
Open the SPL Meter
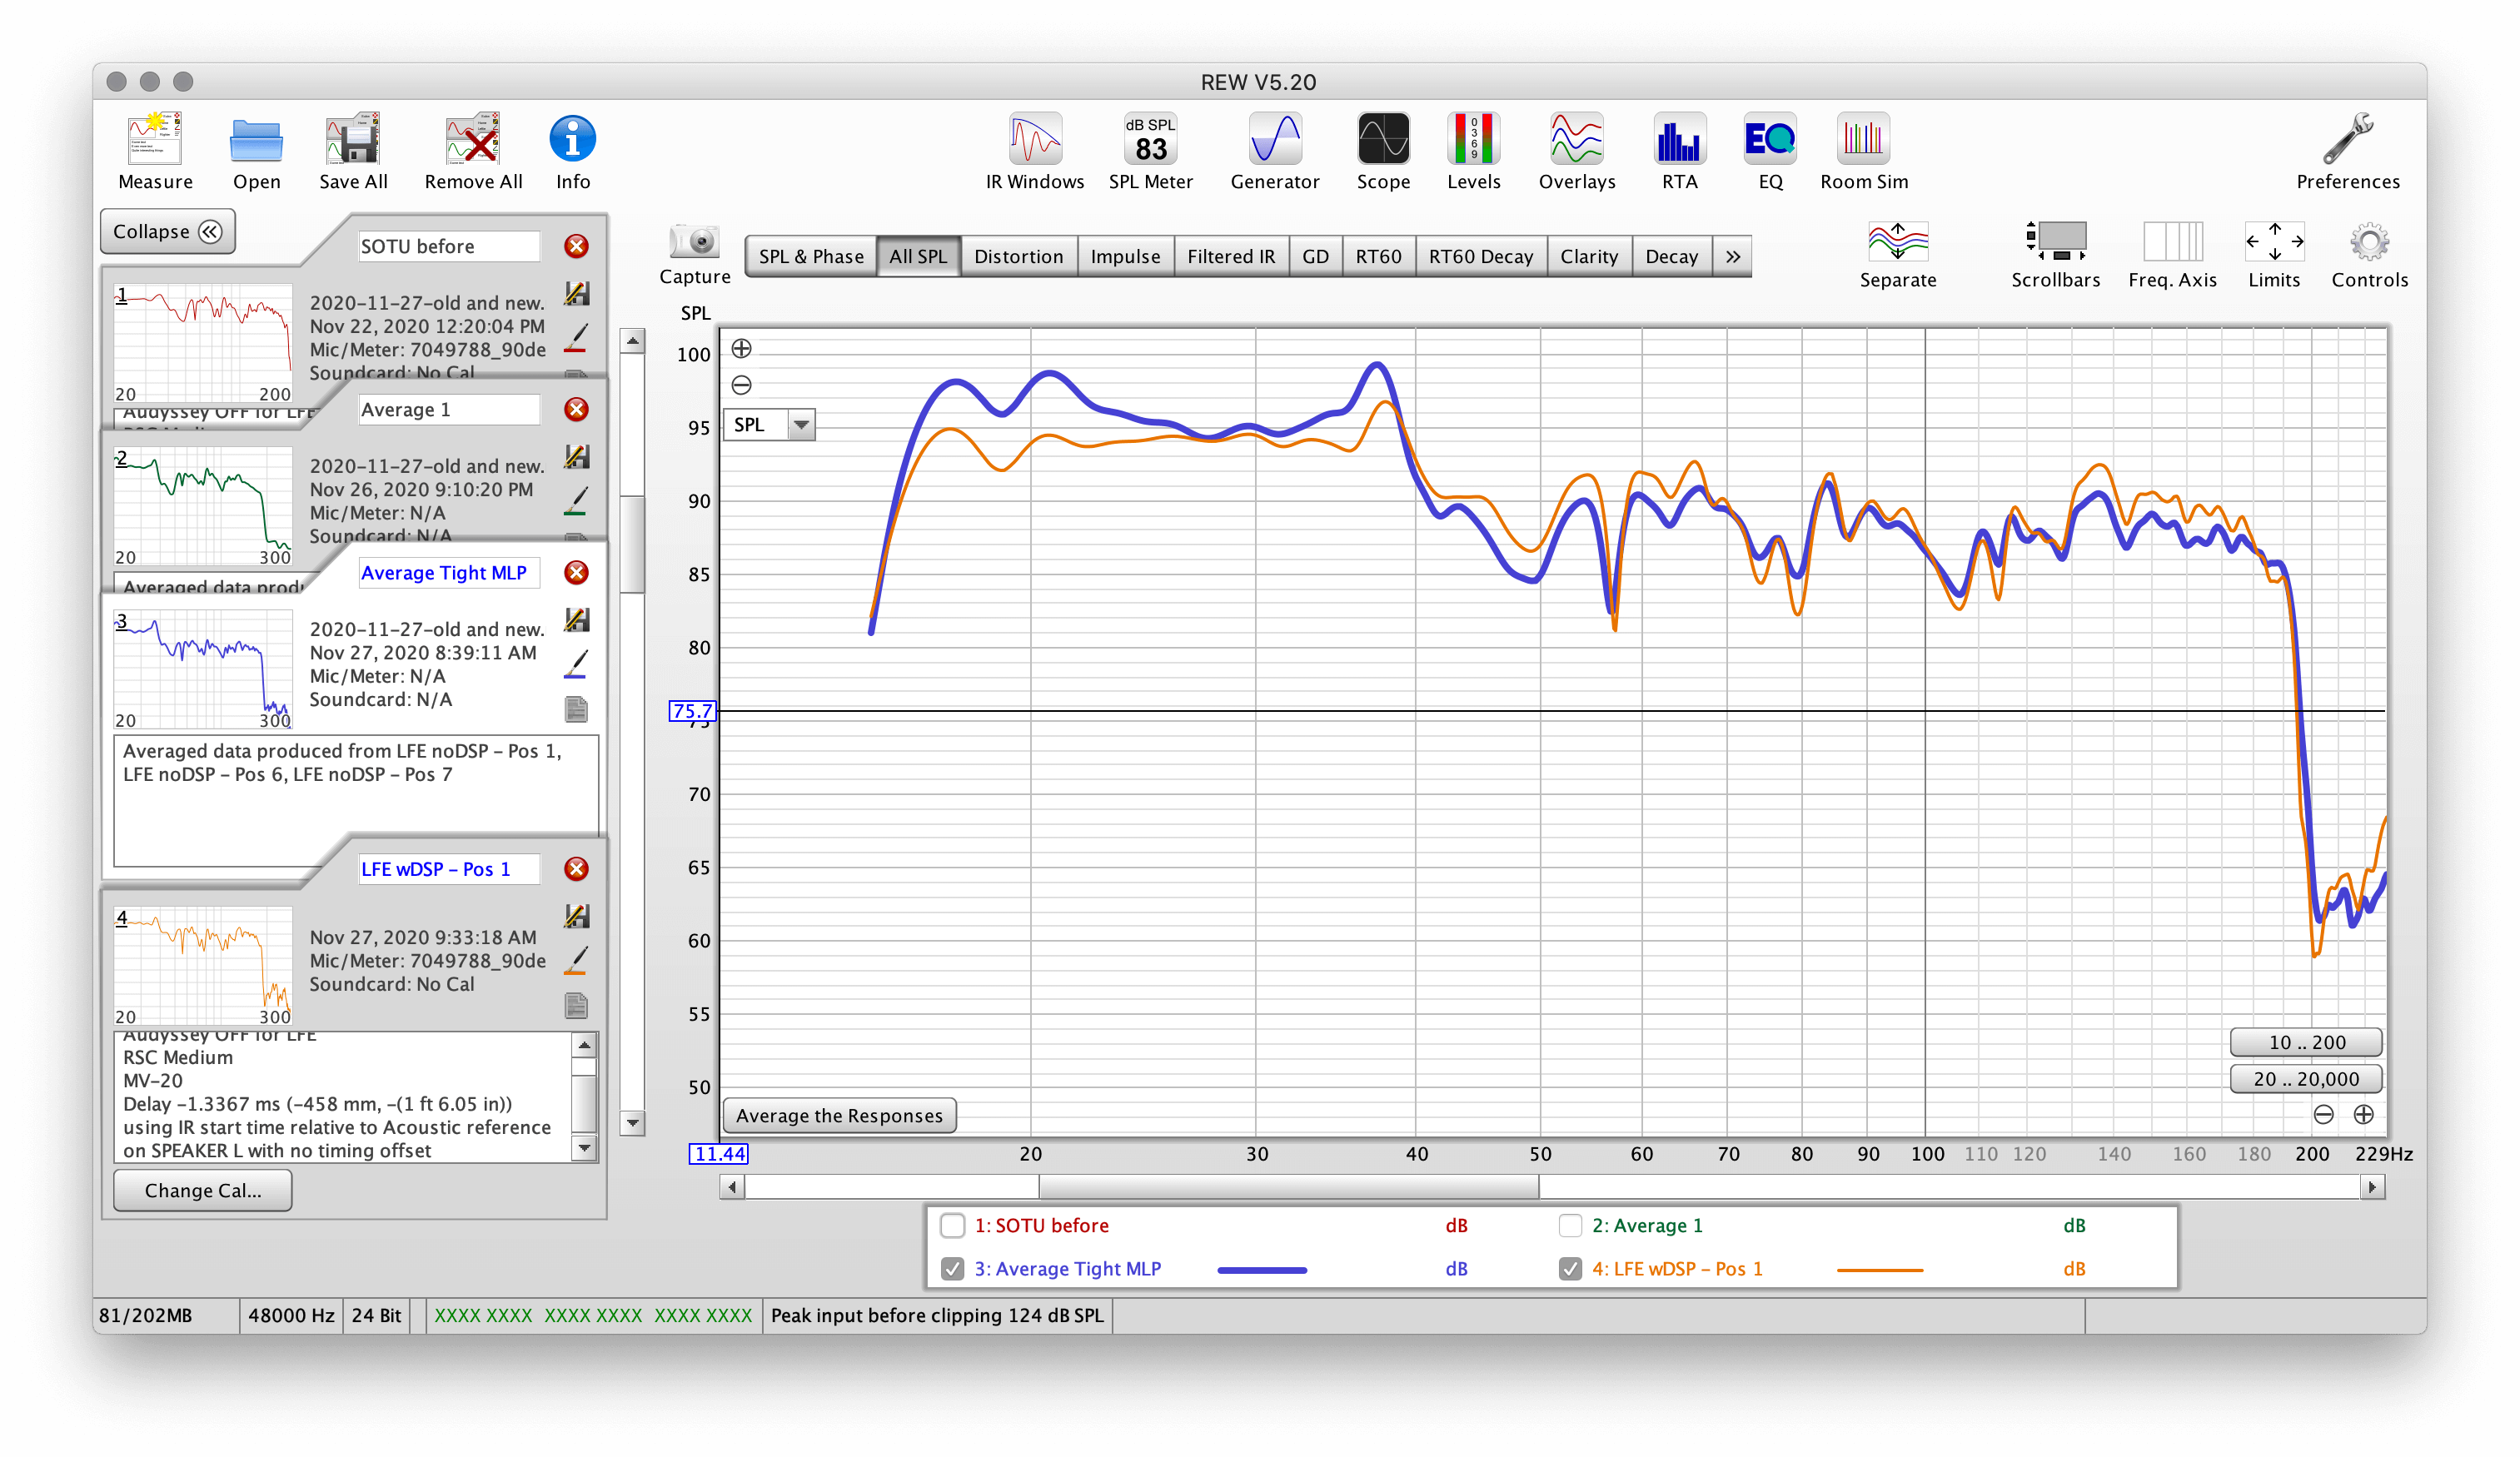[x=1150, y=151]
